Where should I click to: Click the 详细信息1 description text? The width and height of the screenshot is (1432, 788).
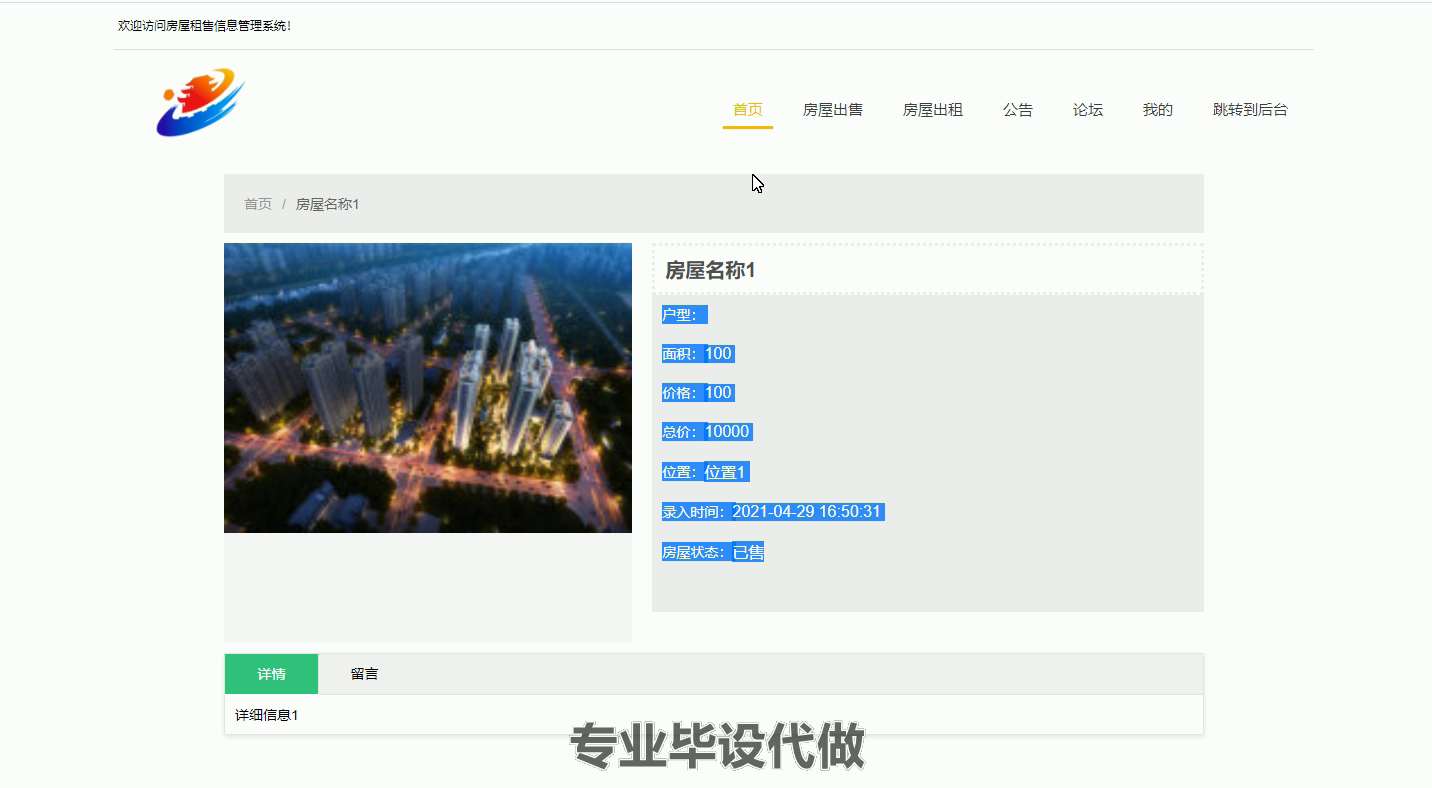(267, 715)
